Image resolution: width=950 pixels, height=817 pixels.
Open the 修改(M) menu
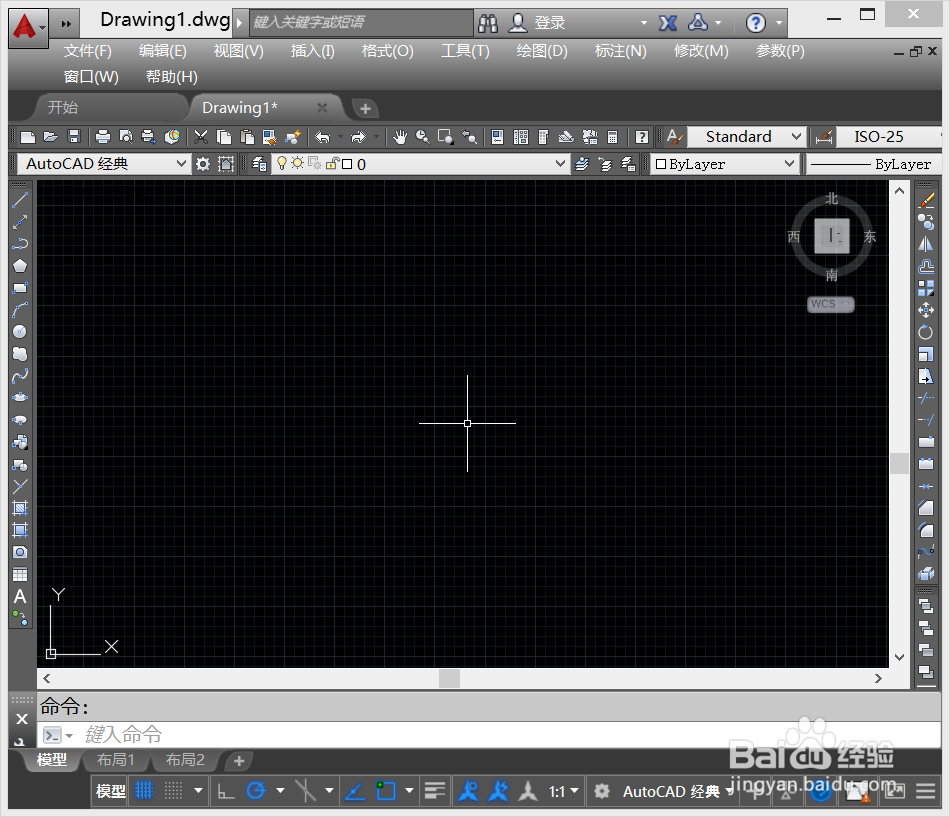coord(701,51)
